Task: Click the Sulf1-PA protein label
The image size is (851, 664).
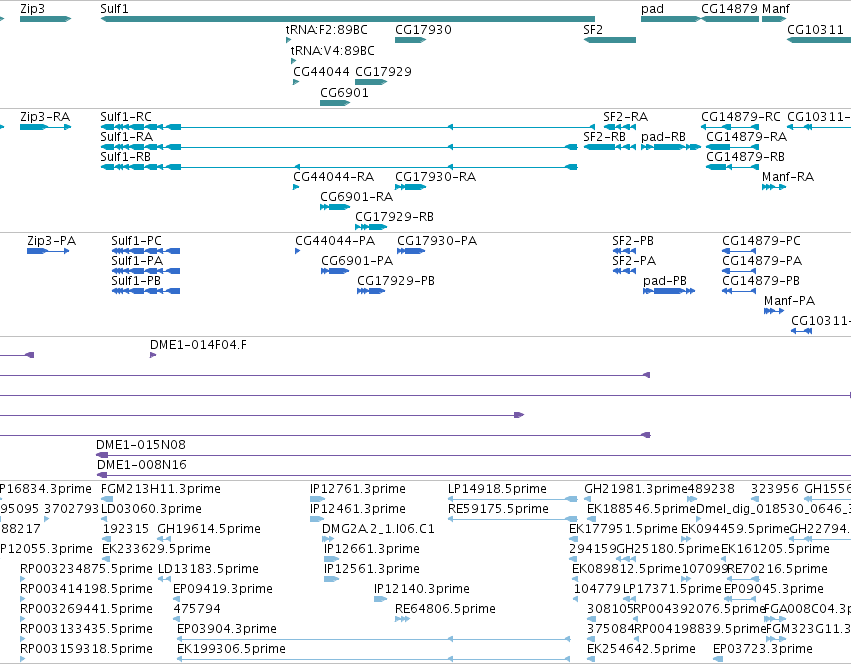Action: [x=137, y=261]
